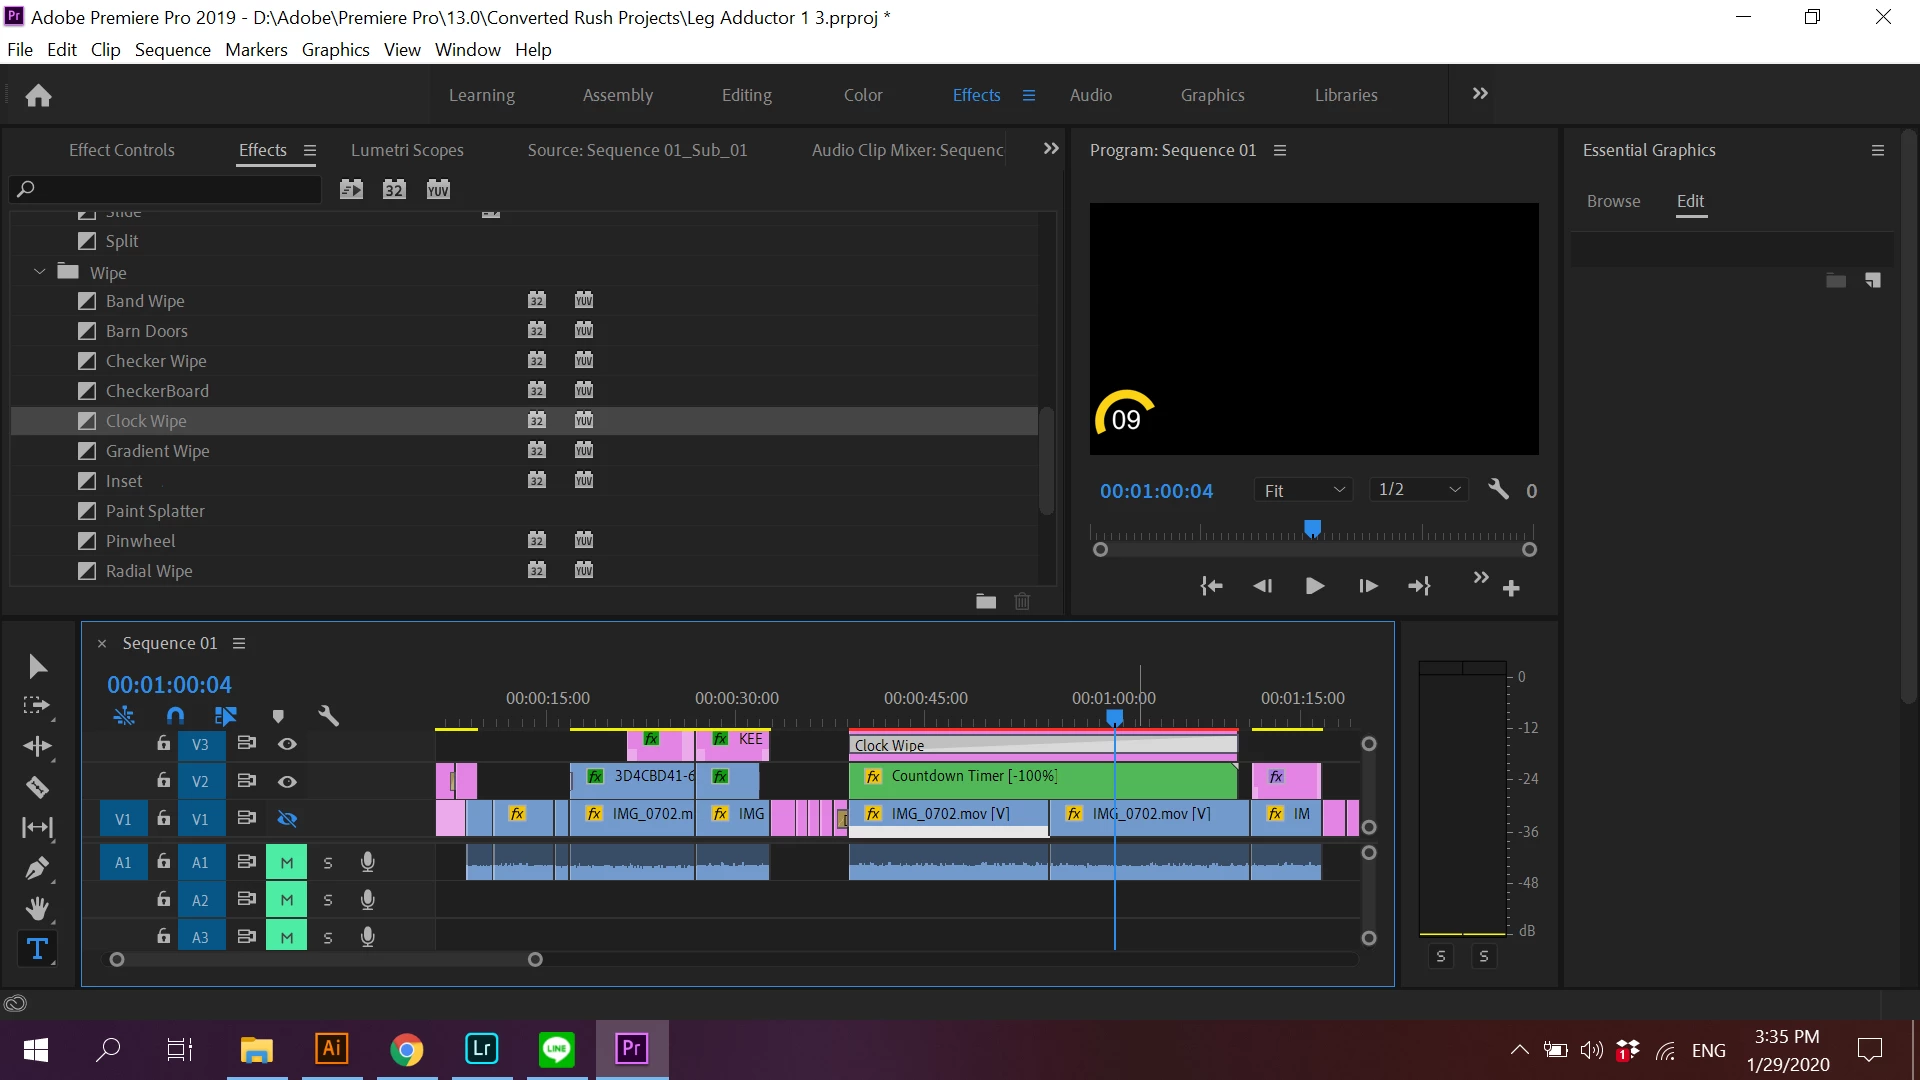Filter by YUV effects icon
This screenshot has height=1080, width=1920.
coord(438,189)
